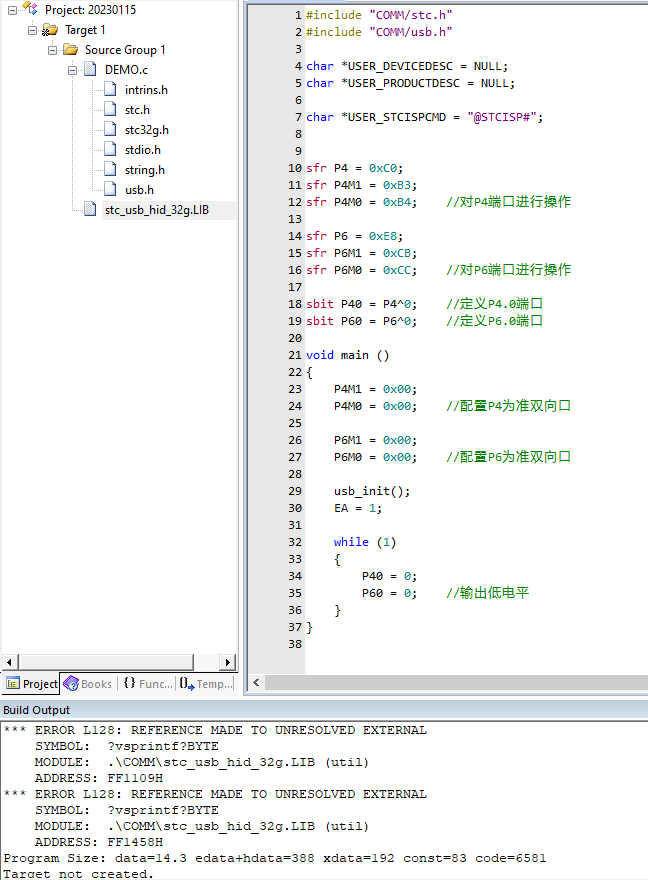Click the string.h file icon
Viewport: 648px width, 880px height.
click(x=111, y=169)
